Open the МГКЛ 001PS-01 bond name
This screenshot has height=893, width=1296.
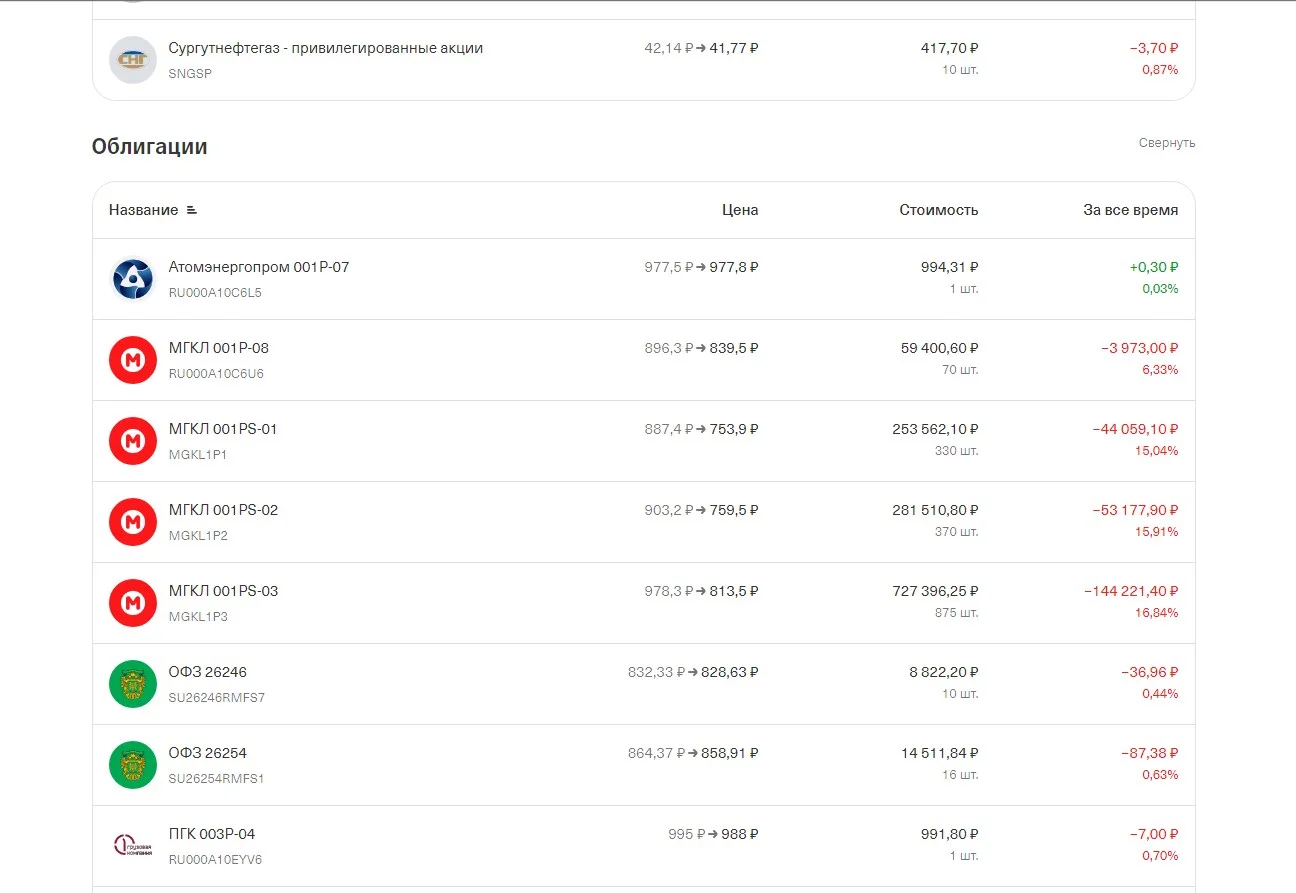223,429
